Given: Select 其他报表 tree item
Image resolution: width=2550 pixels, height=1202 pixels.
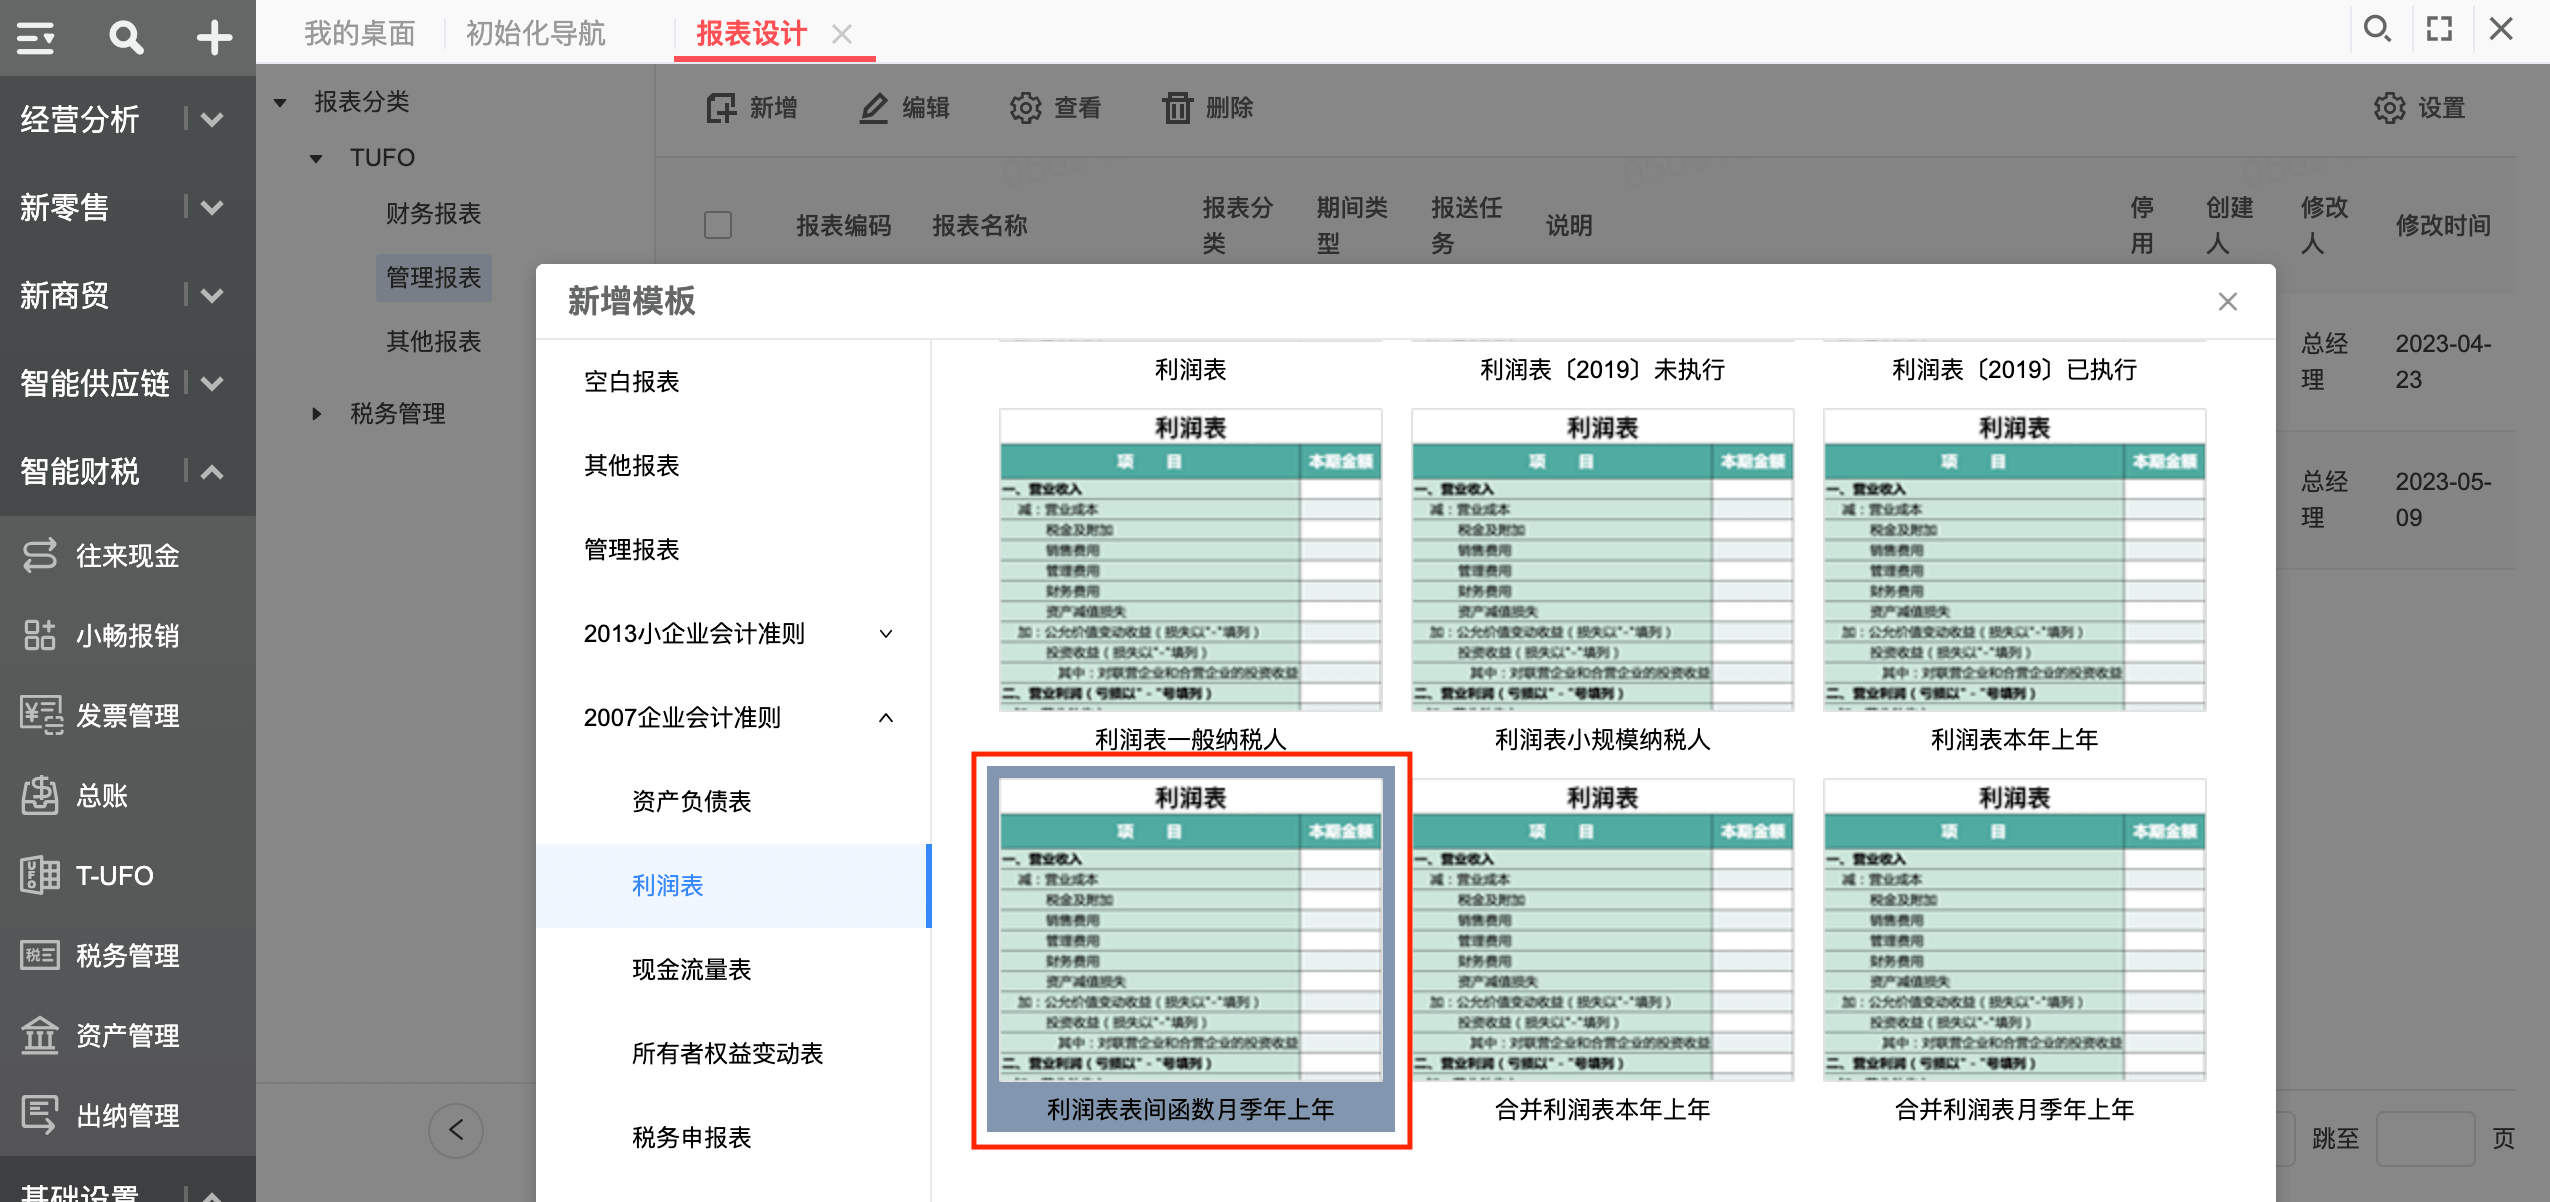Looking at the screenshot, I should (434, 341).
